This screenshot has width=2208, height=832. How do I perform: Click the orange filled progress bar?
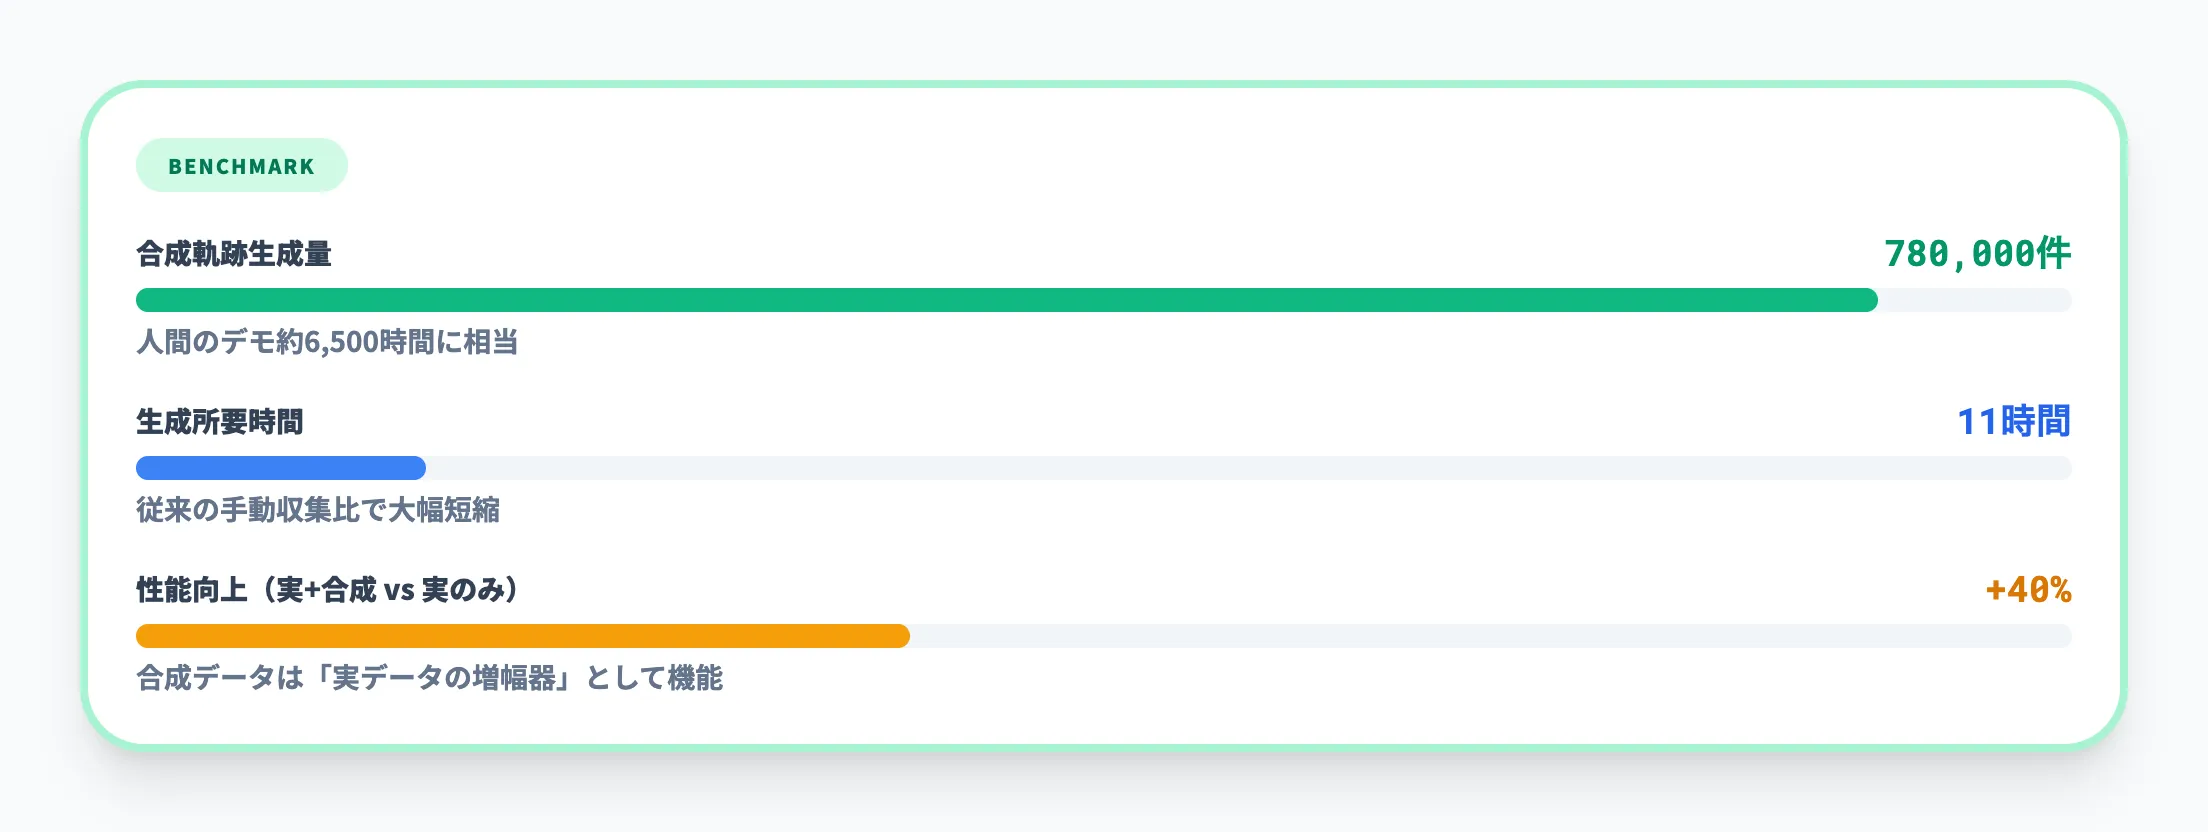point(522,636)
